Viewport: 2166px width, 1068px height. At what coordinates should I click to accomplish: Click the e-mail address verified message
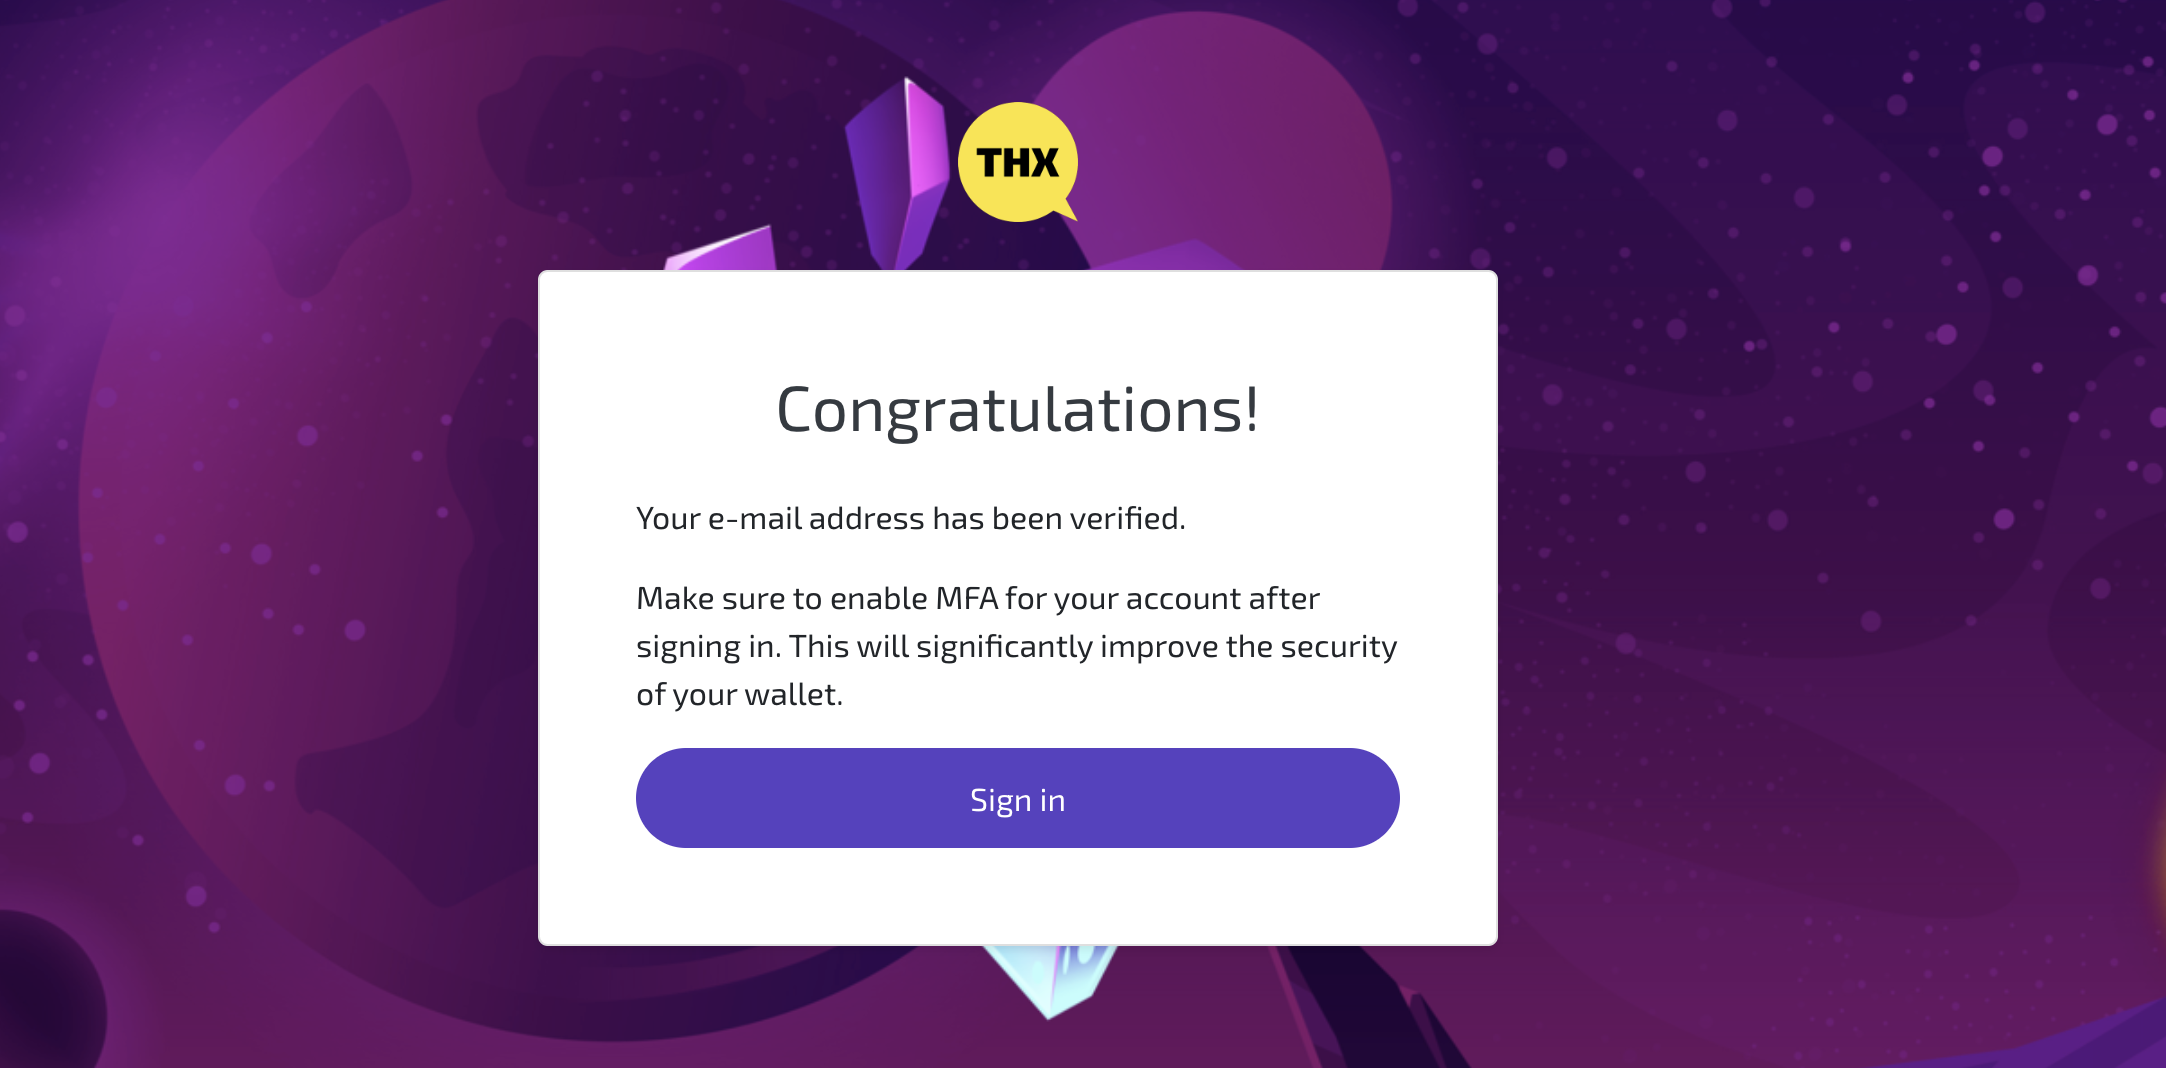click(911, 518)
